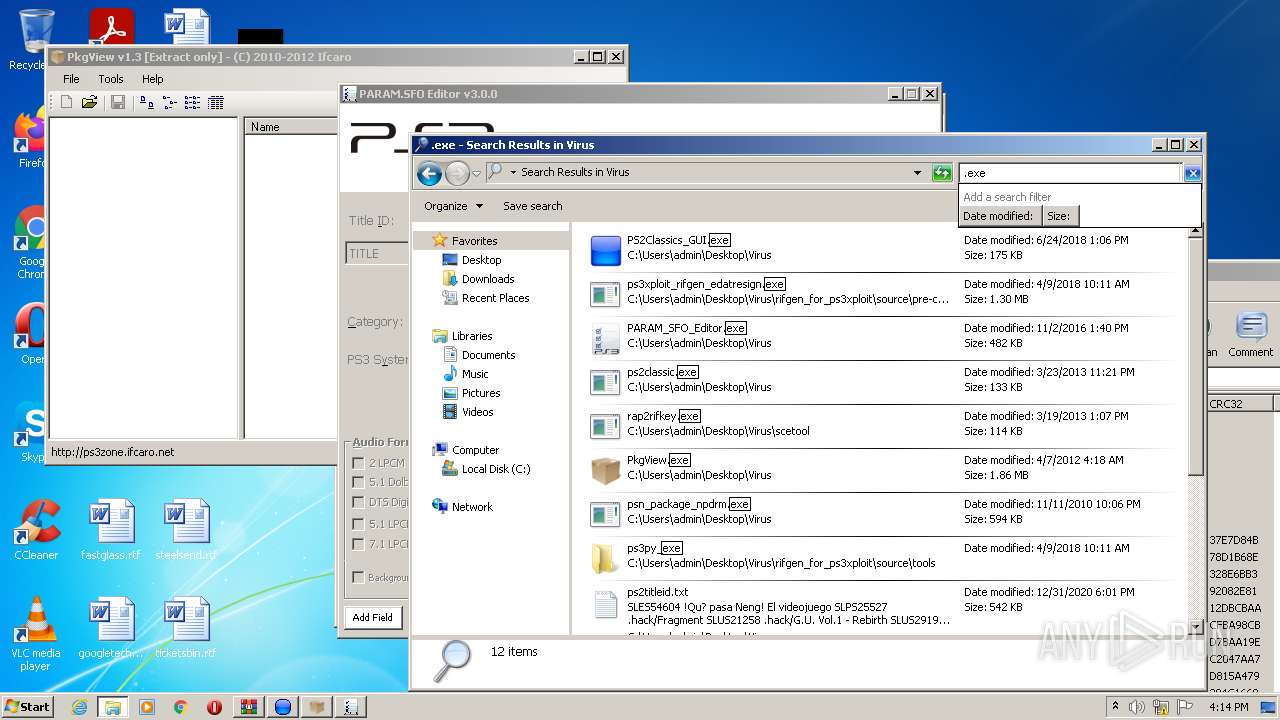Launch Chrome from the taskbar
The width and height of the screenshot is (1280, 720).
pyautogui.click(x=181, y=707)
